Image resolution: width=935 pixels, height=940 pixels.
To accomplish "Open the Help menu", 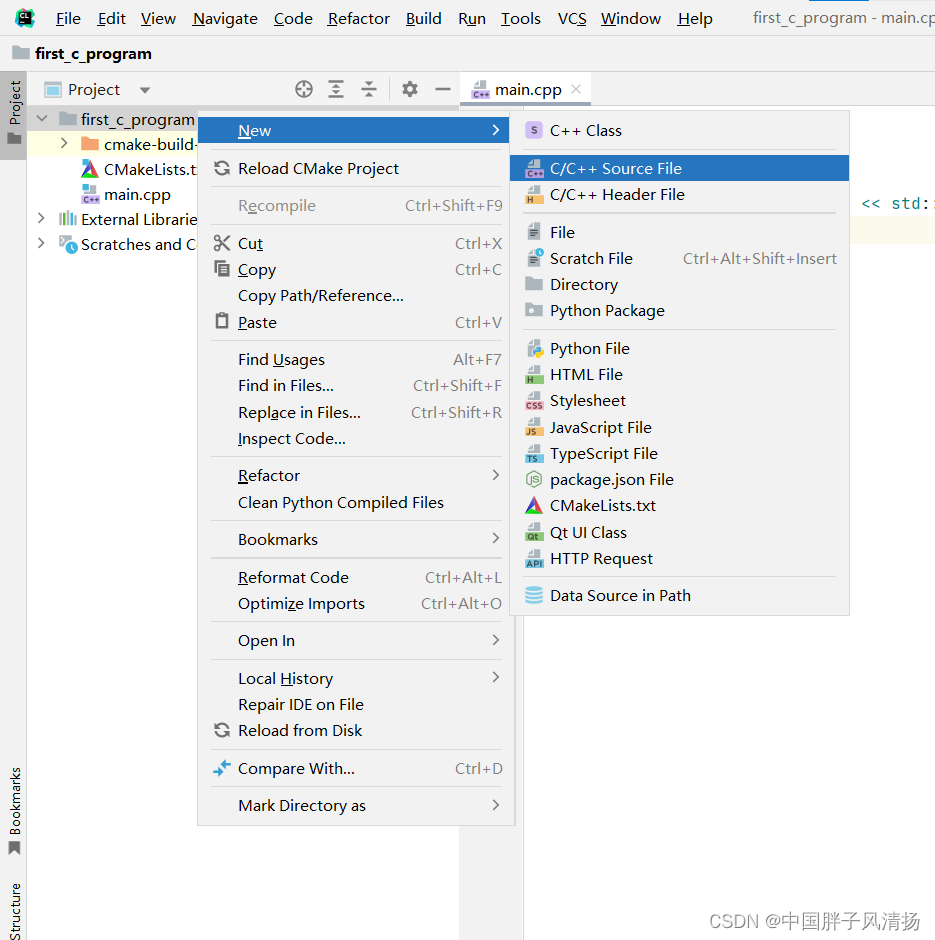I will click(695, 19).
